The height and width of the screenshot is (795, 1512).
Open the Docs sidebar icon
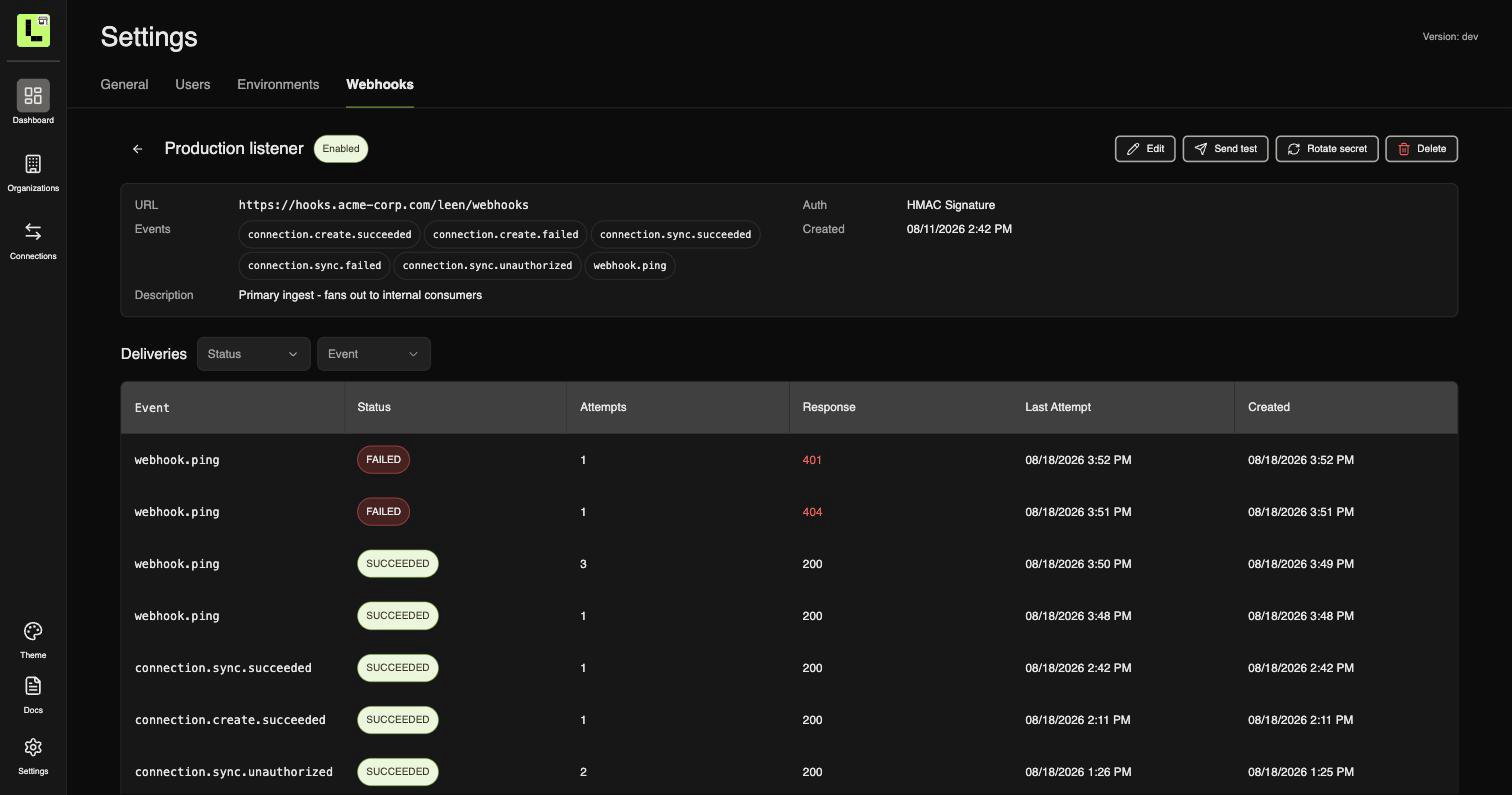tap(33, 686)
